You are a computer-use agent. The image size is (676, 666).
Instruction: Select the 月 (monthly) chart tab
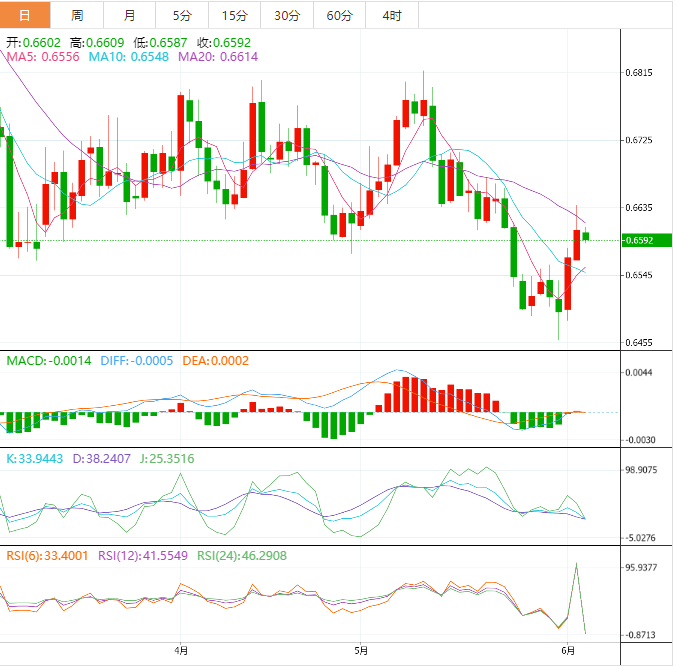click(130, 15)
